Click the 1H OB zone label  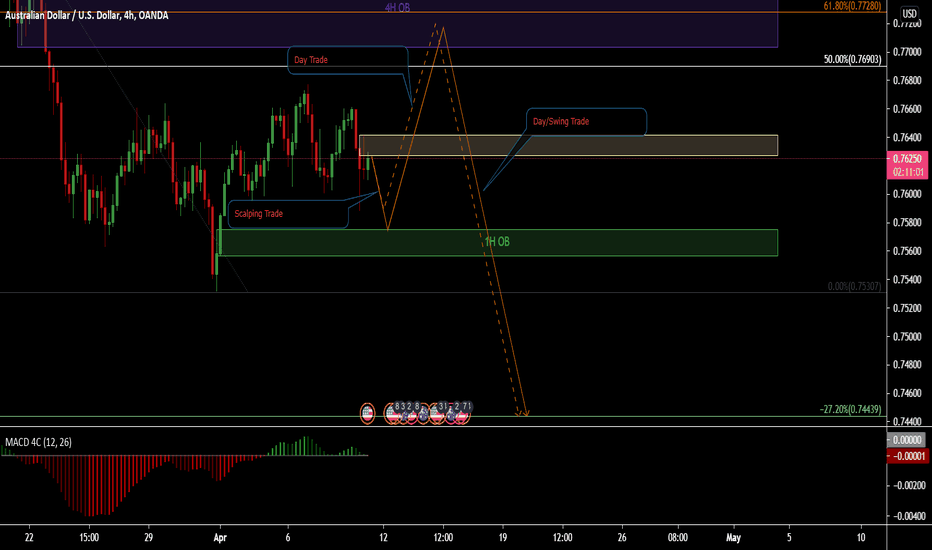click(497, 242)
